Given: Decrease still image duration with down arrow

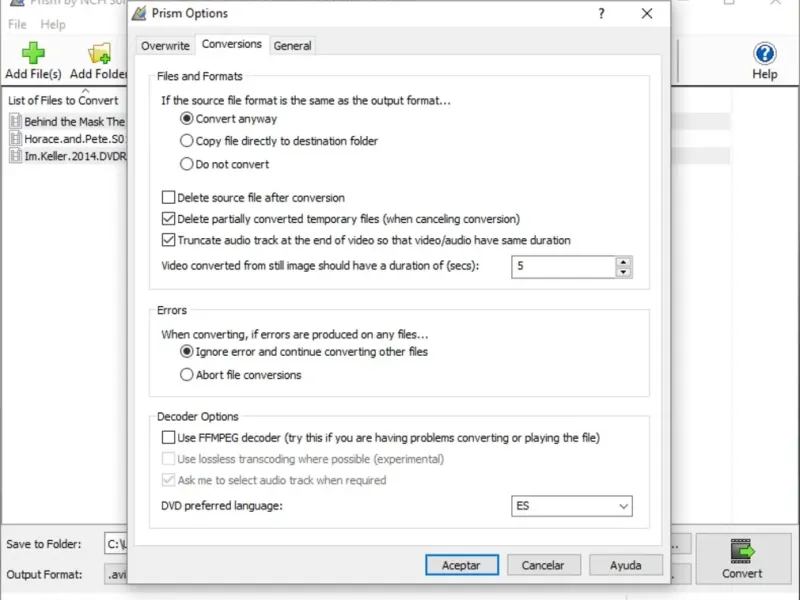Looking at the screenshot, I should click(623, 272).
